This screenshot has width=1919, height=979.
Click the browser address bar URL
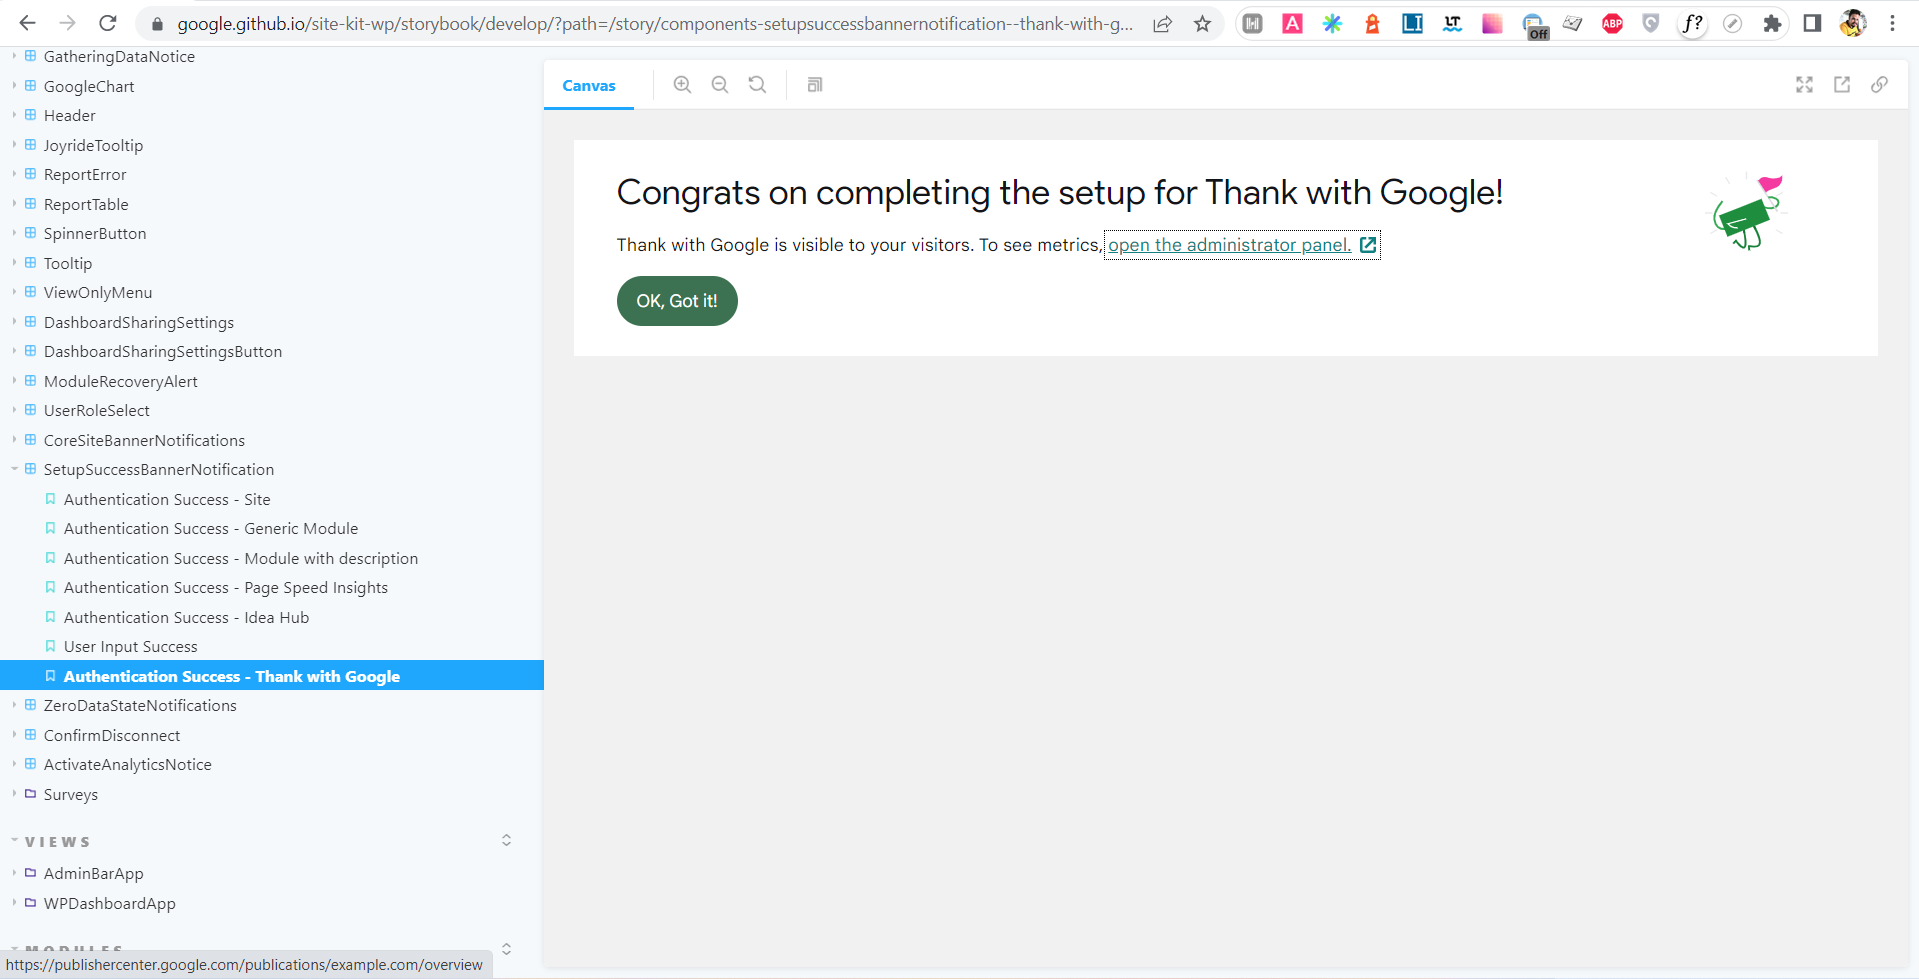point(655,24)
